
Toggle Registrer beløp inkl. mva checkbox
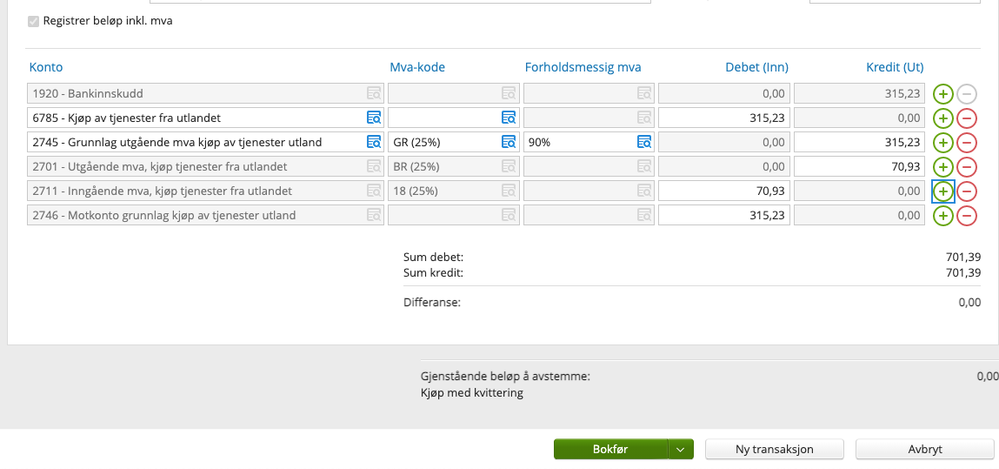(33, 21)
